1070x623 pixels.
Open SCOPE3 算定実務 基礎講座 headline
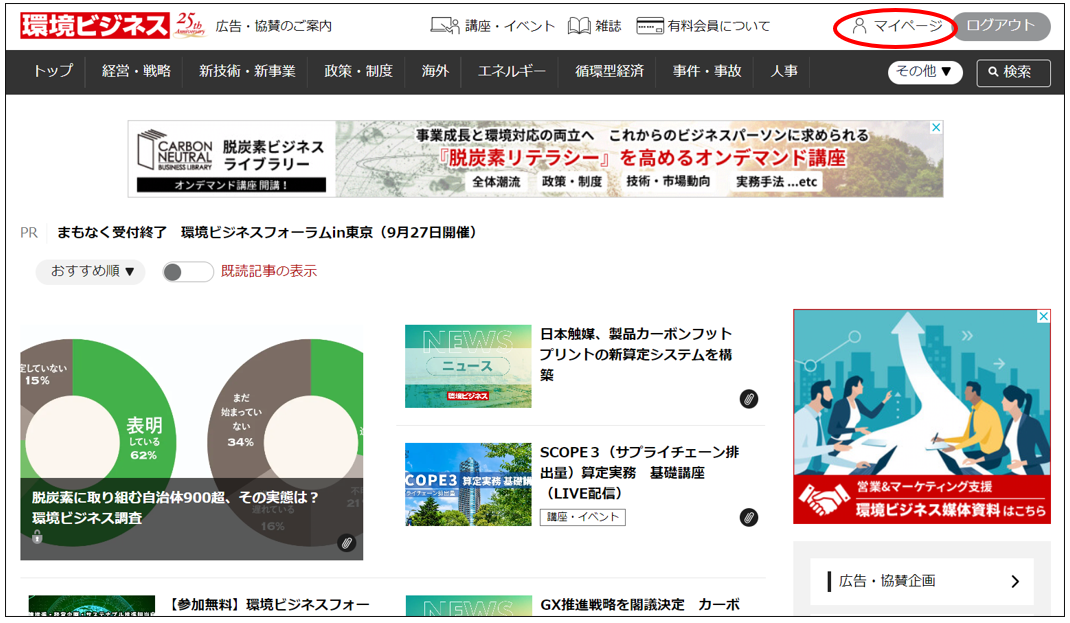pos(639,472)
